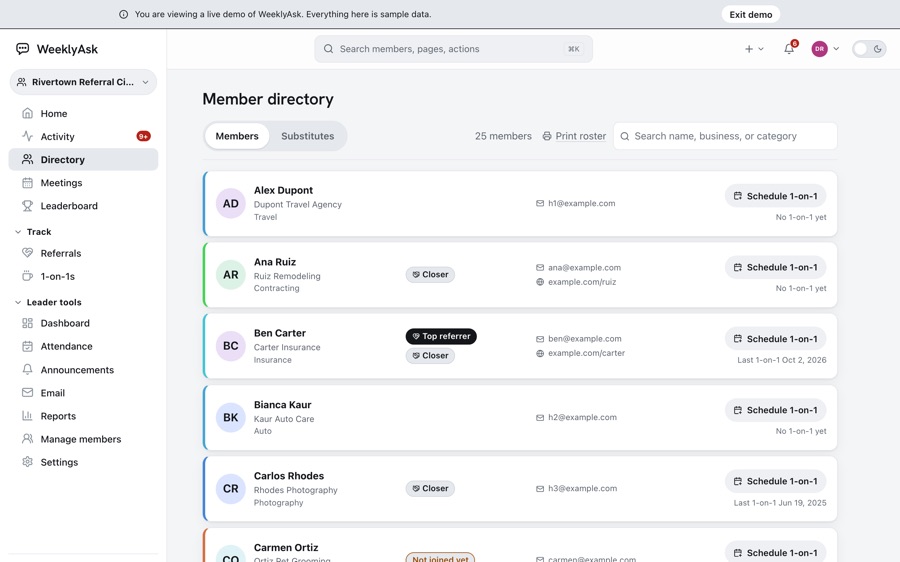This screenshot has height=562, width=900.
Task: Click 'Last 1-on-1 Jun 19, 2025' text
Action: click(x=780, y=503)
